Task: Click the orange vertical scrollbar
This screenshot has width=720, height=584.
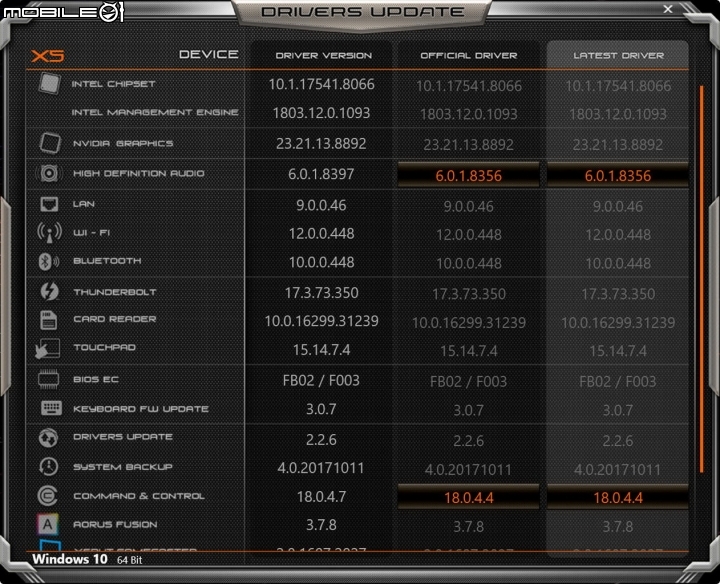Action: click(x=702, y=279)
